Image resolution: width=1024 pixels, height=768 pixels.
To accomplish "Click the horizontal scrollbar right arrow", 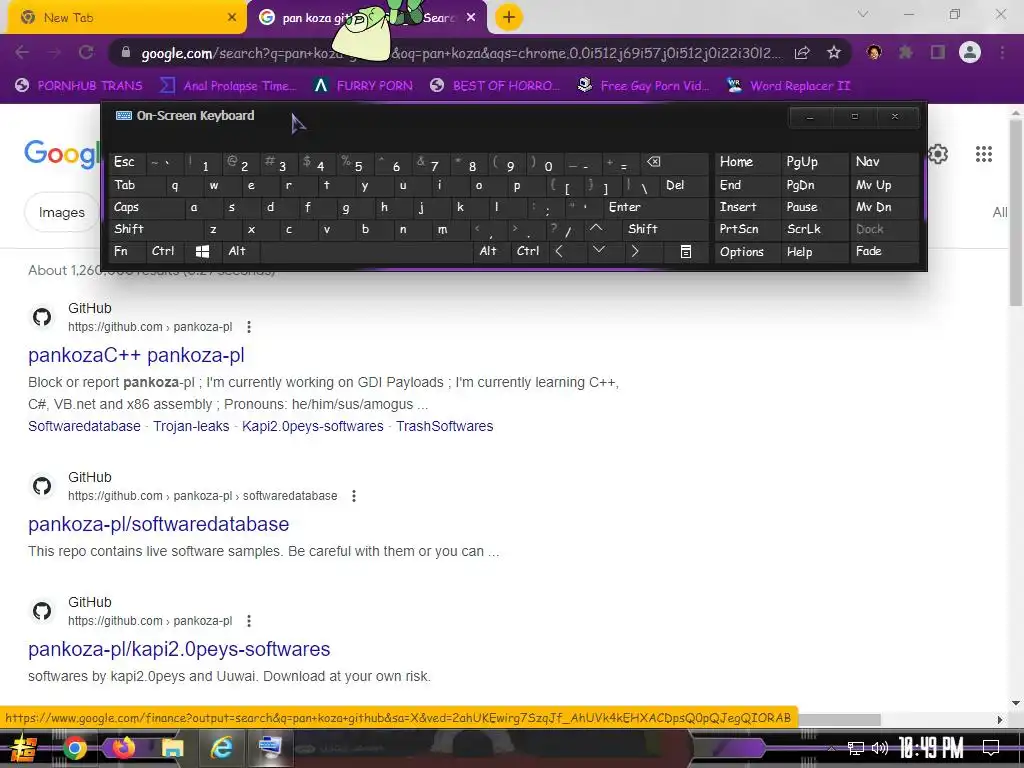I will click(999, 720).
